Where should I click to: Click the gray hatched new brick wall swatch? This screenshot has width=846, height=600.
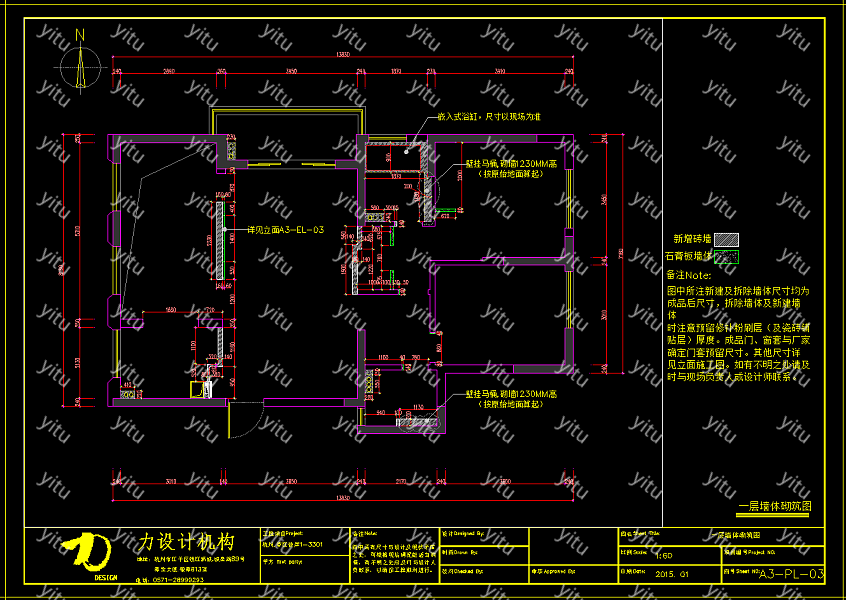point(729,240)
